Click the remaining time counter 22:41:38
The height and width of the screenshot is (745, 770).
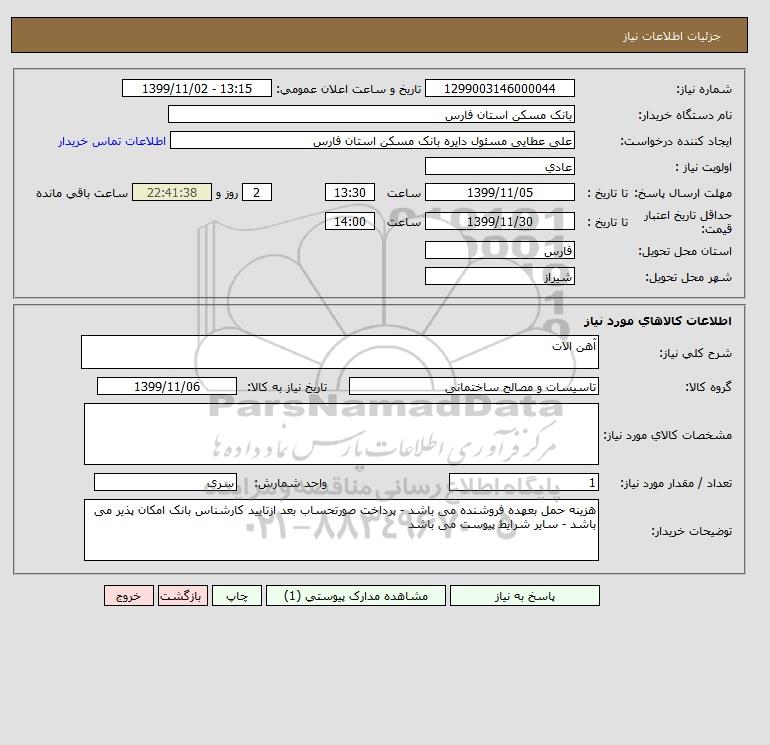coord(172,193)
